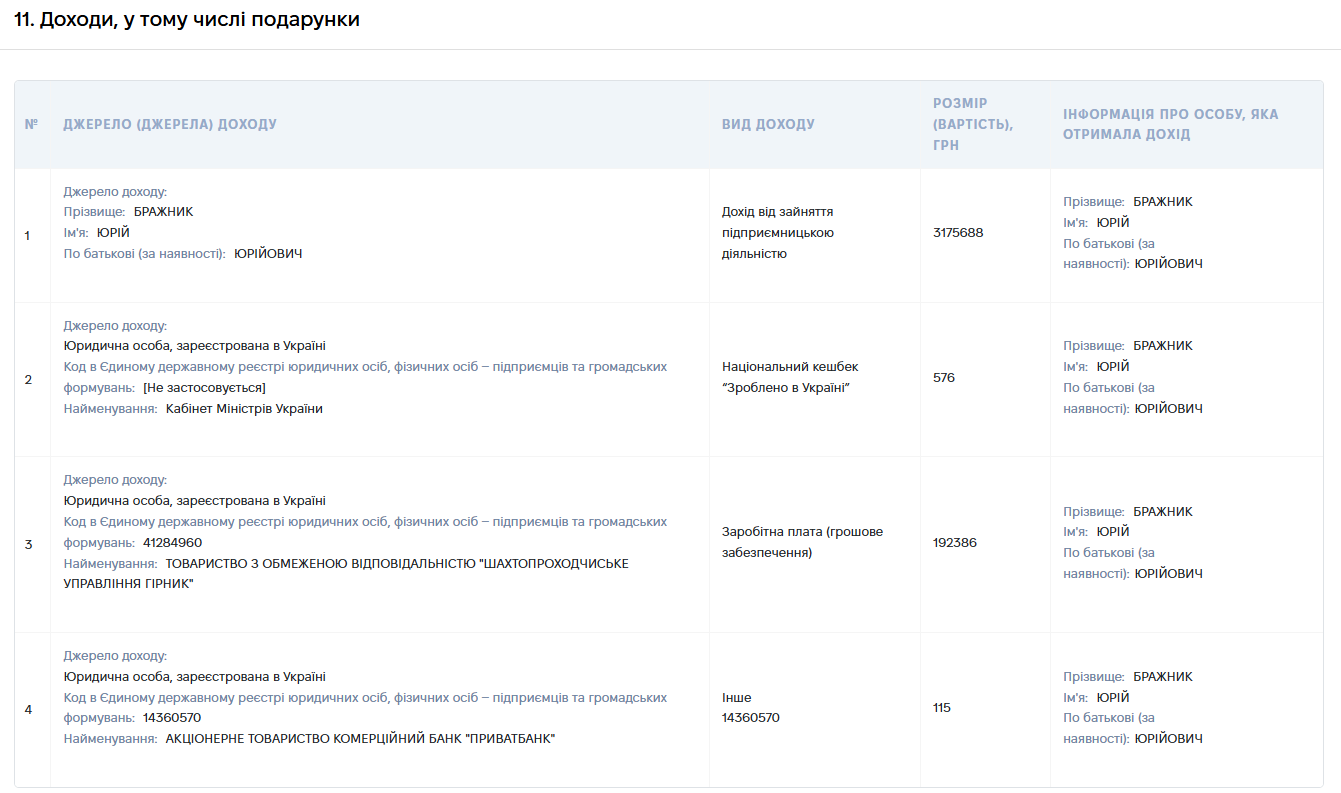Image resolution: width=1341 pixels, height=793 pixels.
Task: Click row number 4 in the table
Action: [28, 709]
